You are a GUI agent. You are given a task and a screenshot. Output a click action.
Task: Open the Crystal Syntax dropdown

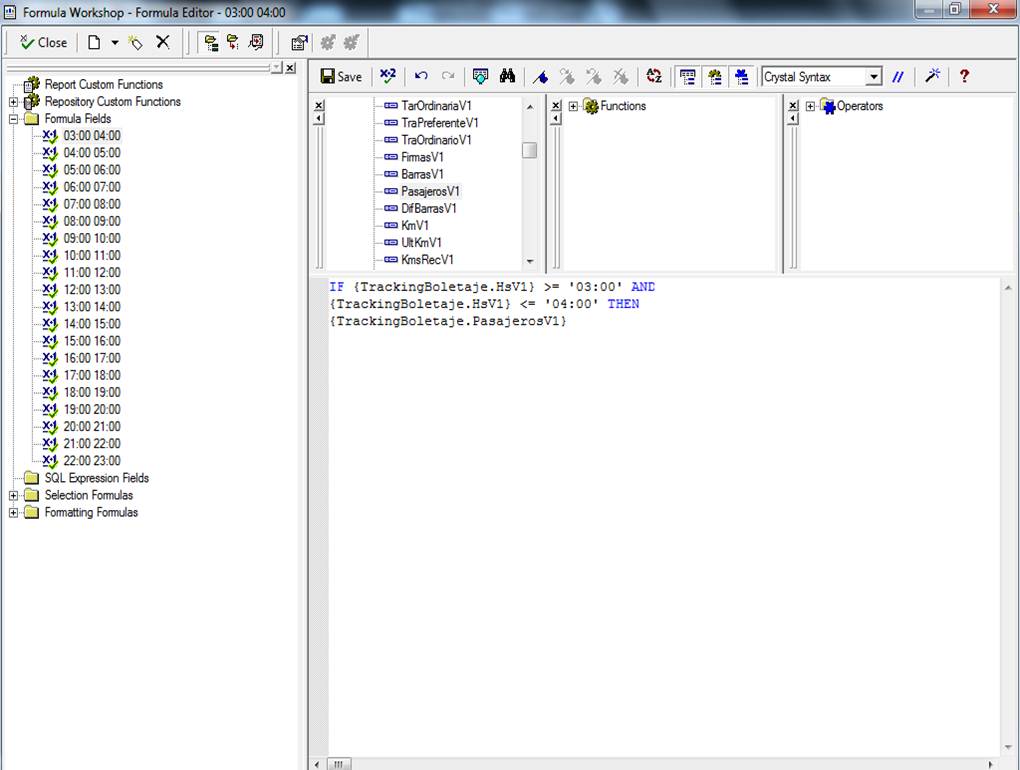pos(874,77)
